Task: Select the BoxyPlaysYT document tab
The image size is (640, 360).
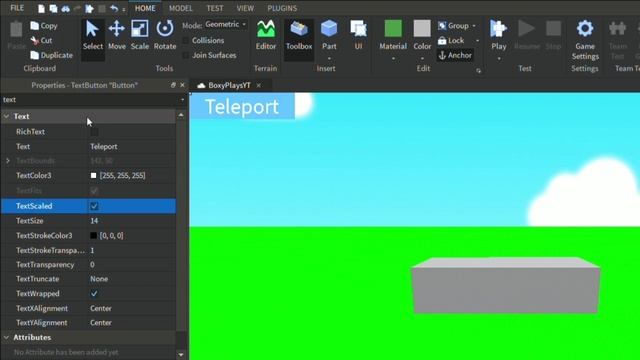Action: pos(229,85)
